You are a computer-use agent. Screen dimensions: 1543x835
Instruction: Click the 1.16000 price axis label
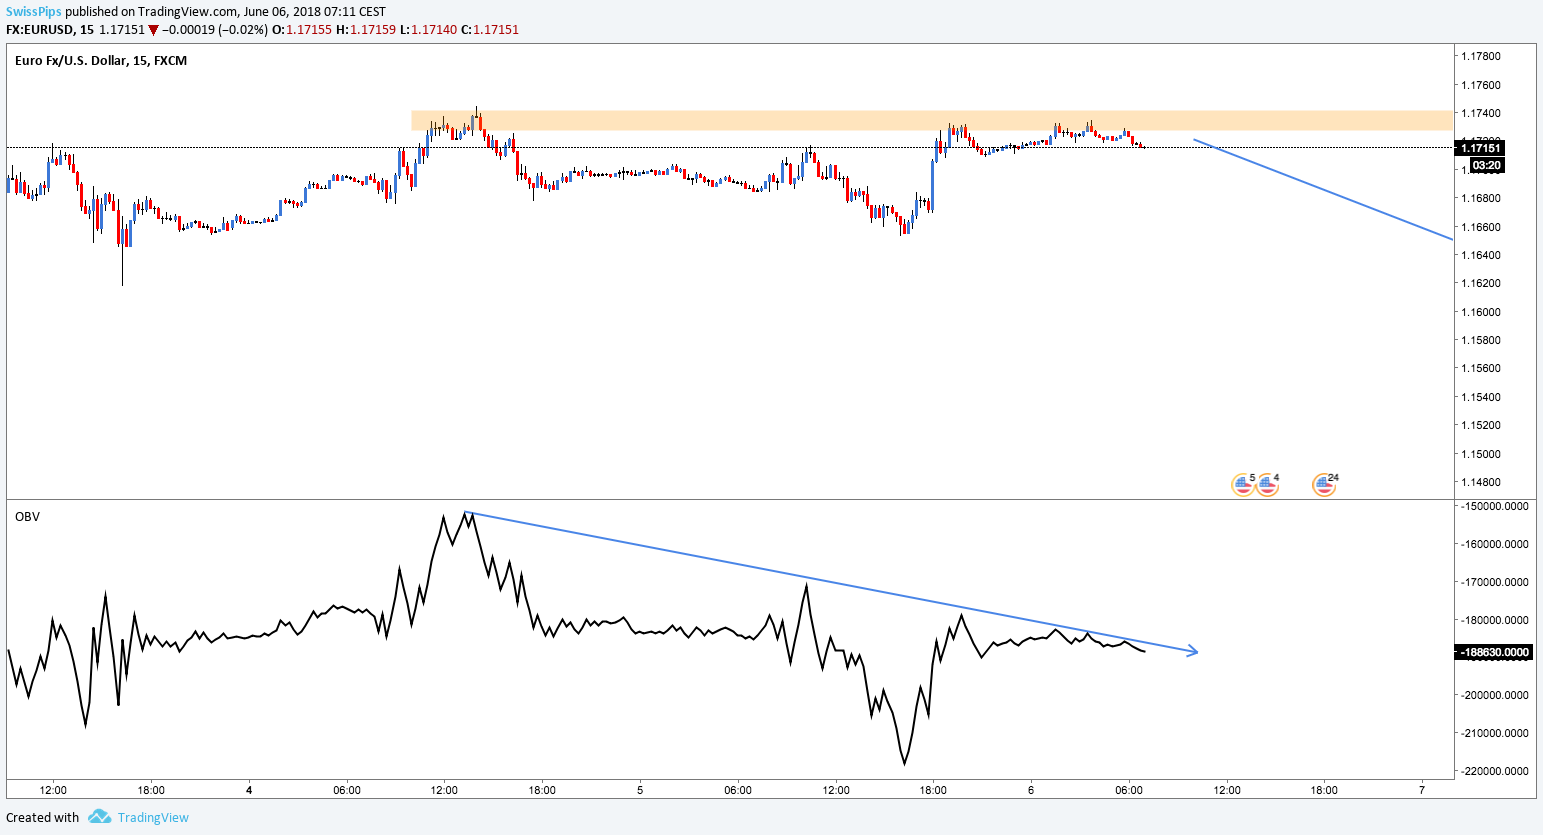click(x=1480, y=312)
